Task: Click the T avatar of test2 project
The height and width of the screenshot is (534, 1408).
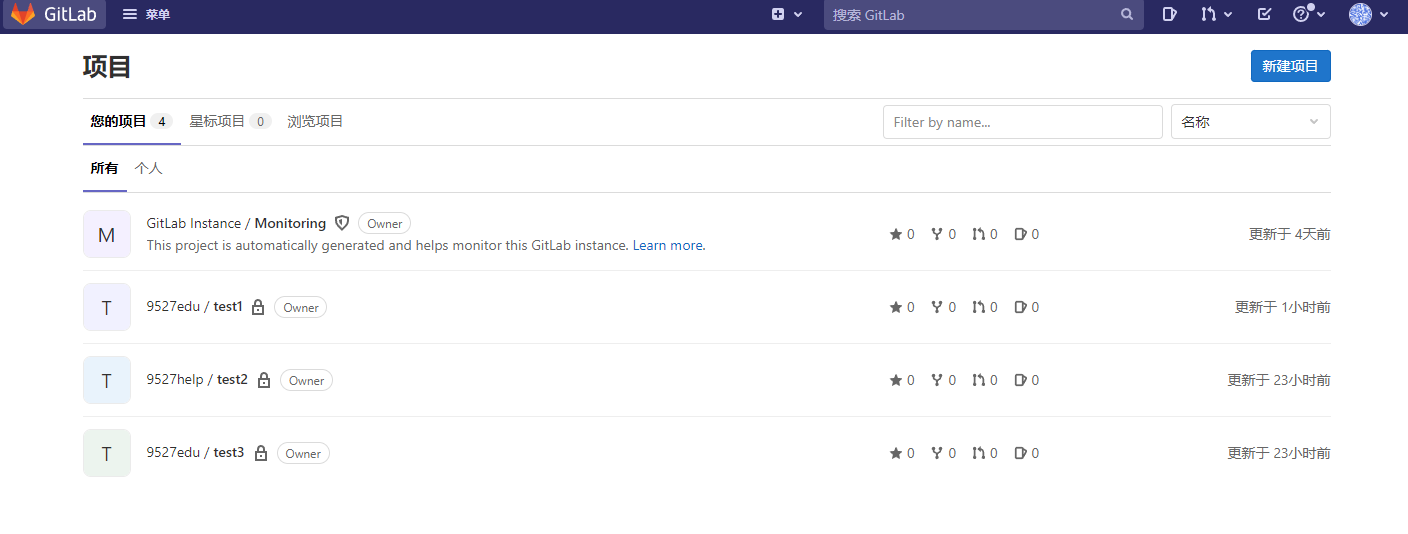Action: (x=107, y=380)
